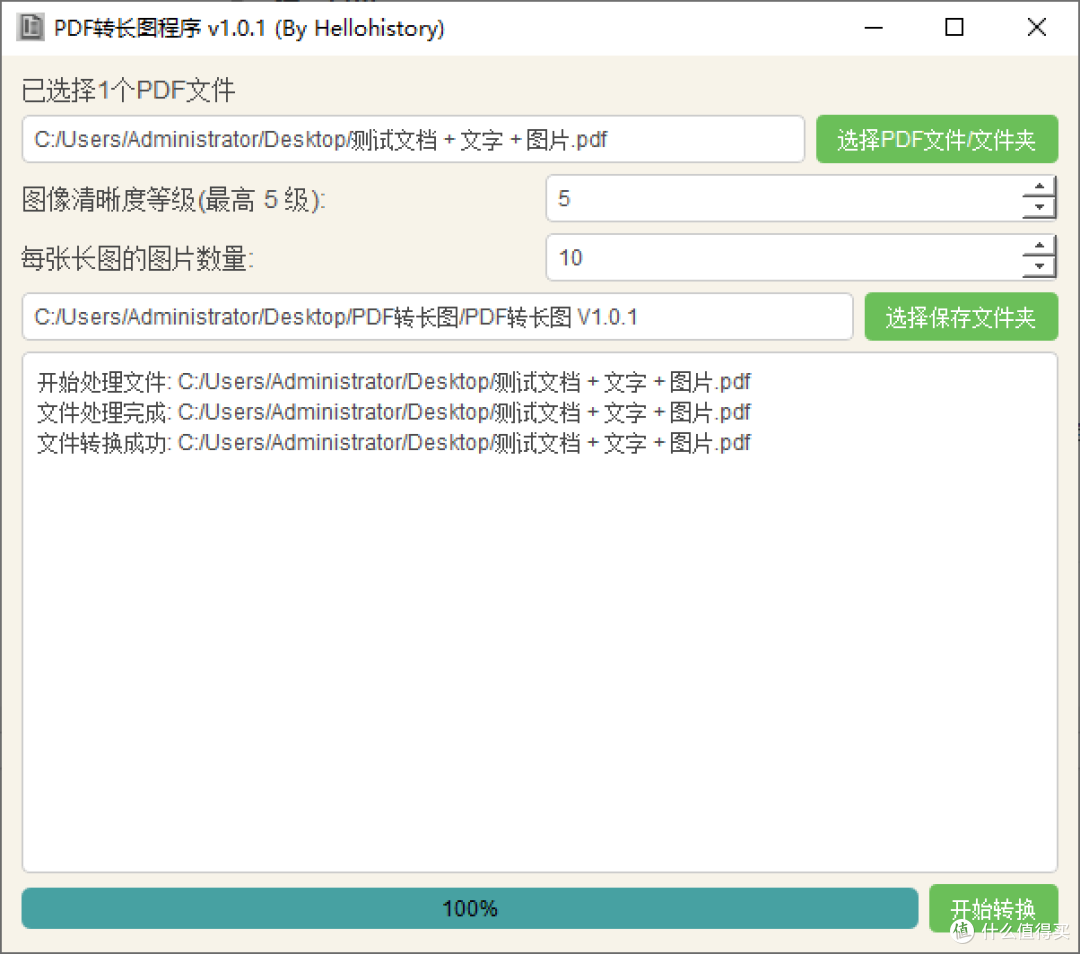Decrease the images-per-long-image count with the down arrow
Viewport: 1080px width, 954px height.
point(1039,268)
